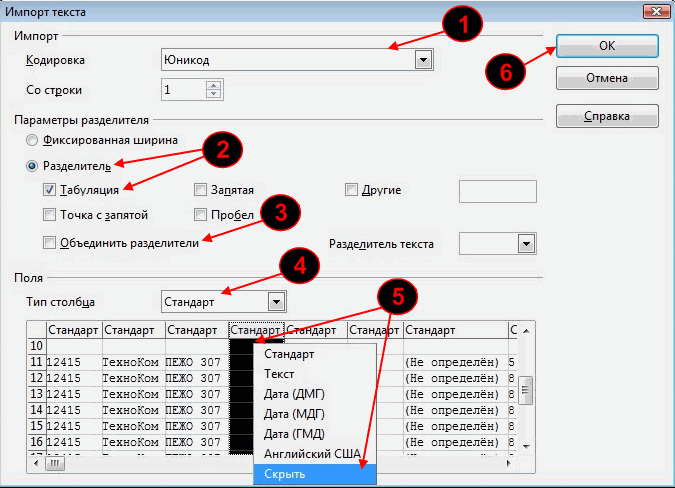The height and width of the screenshot is (488, 675).
Task: Expand the Кодировка dropdown list
Action: pyautogui.click(x=424, y=60)
